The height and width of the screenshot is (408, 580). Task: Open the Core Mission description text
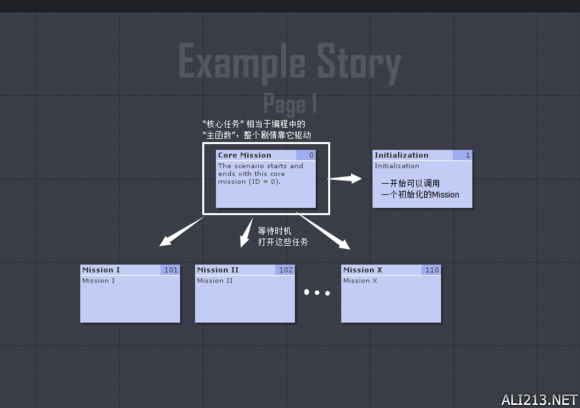260,174
